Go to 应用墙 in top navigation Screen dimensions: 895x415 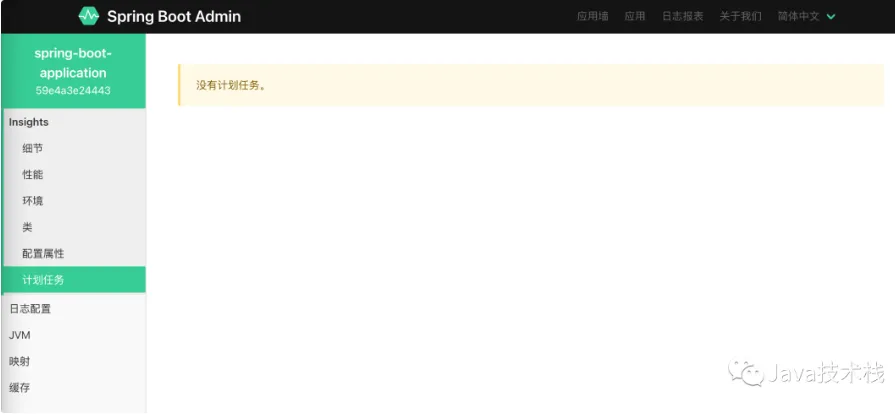pyautogui.click(x=592, y=17)
